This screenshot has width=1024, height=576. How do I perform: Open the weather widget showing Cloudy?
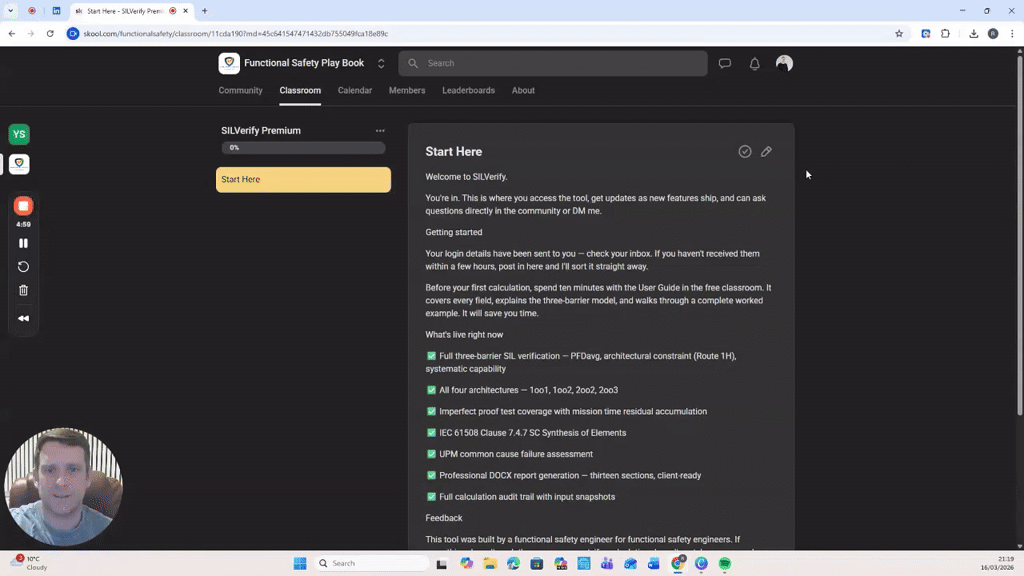click(x=30, y=562)
